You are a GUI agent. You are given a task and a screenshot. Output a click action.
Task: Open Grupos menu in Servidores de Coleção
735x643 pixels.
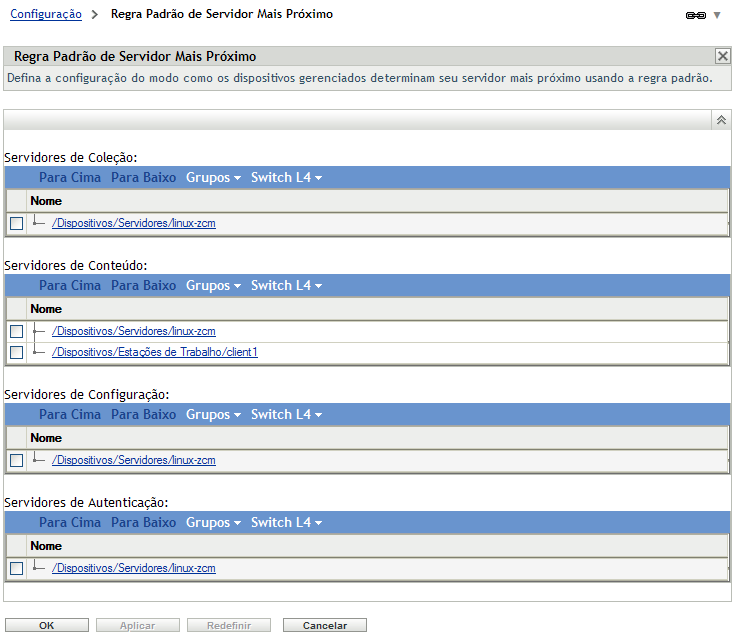213,178
